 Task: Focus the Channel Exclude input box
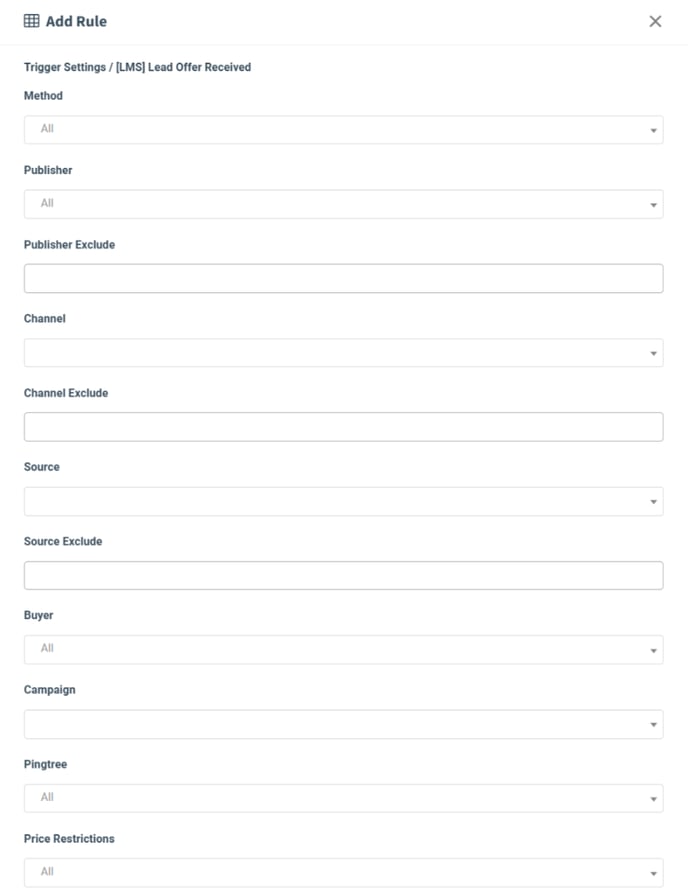(343, 427)
